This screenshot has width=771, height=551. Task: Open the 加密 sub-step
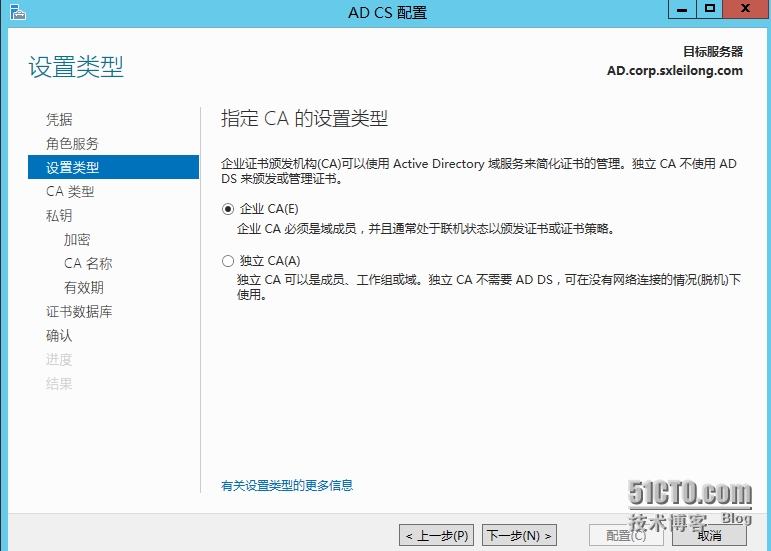tap(77, 239)
